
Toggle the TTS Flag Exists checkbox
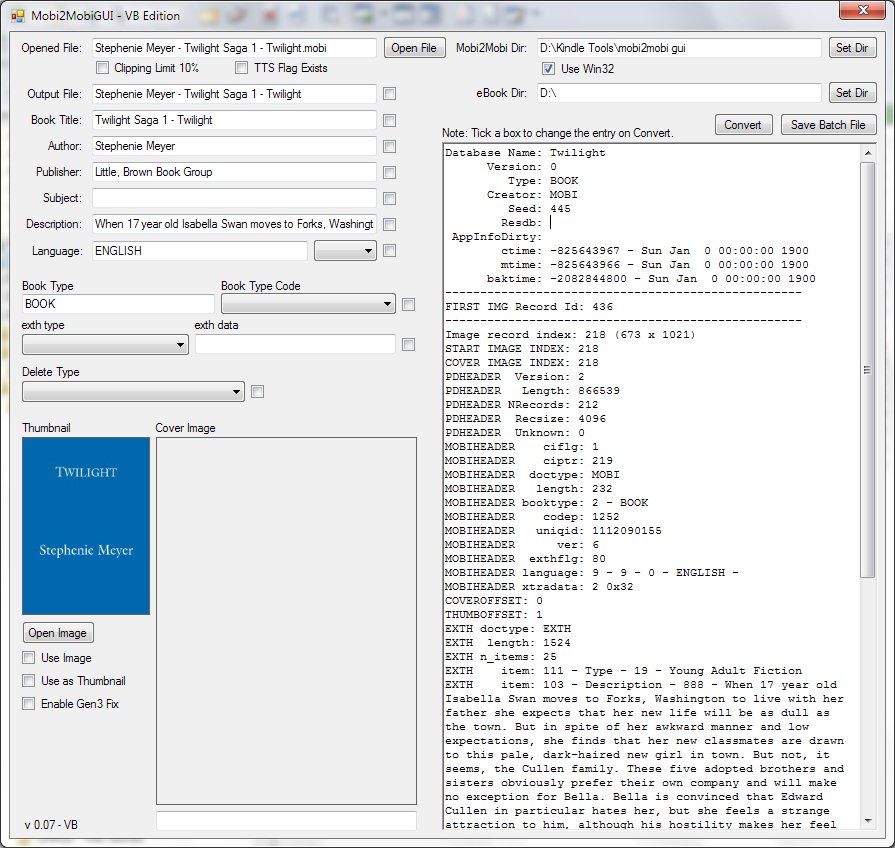tap(242, 68)
